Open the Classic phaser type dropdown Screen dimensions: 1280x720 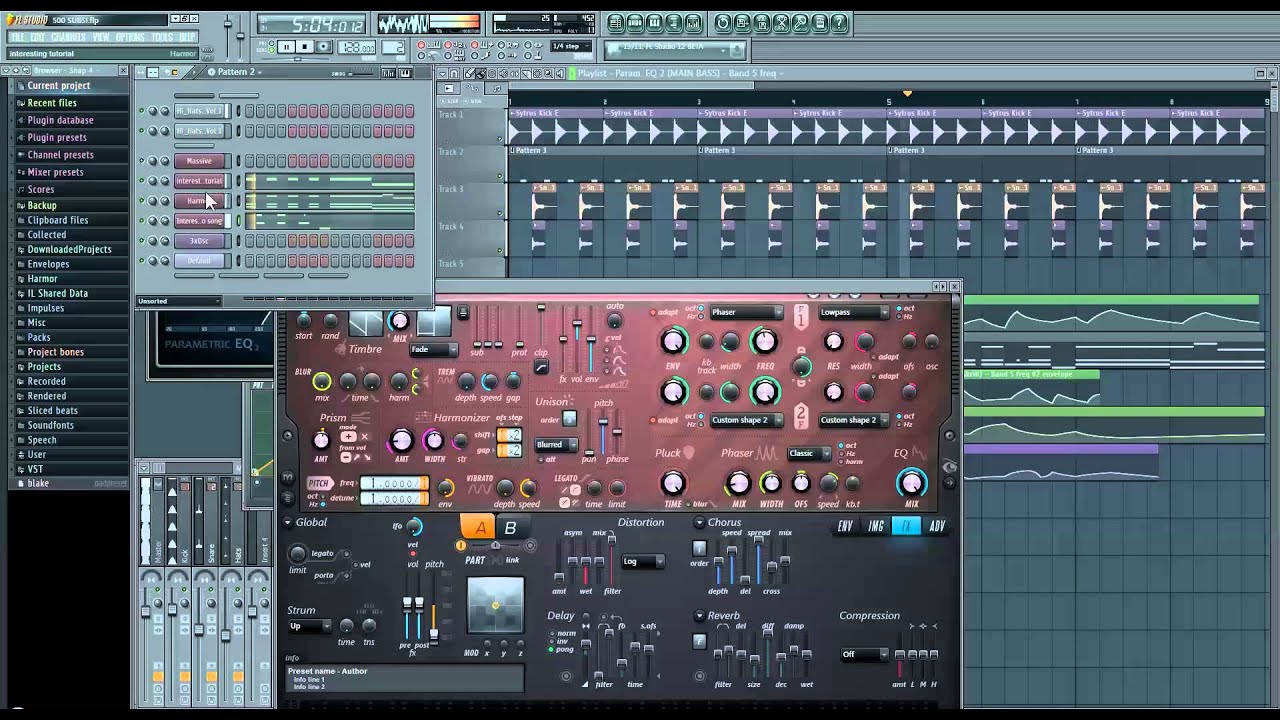pyautogui.click(x=809, y=453)
